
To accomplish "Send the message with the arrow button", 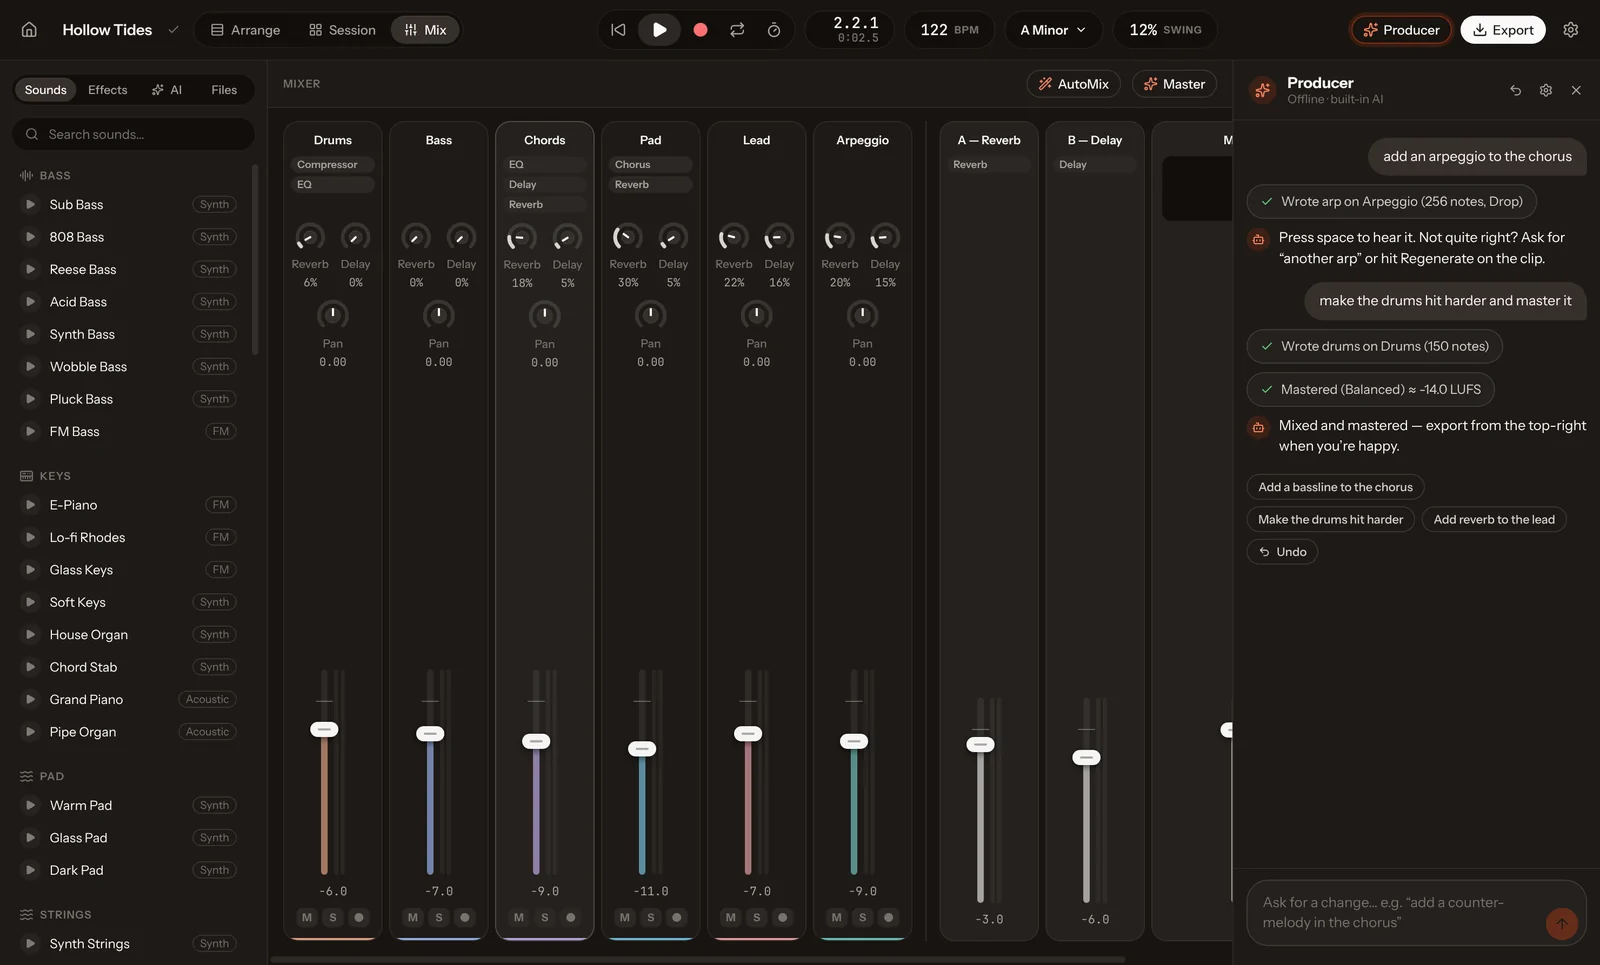I will click(1561, 923).
